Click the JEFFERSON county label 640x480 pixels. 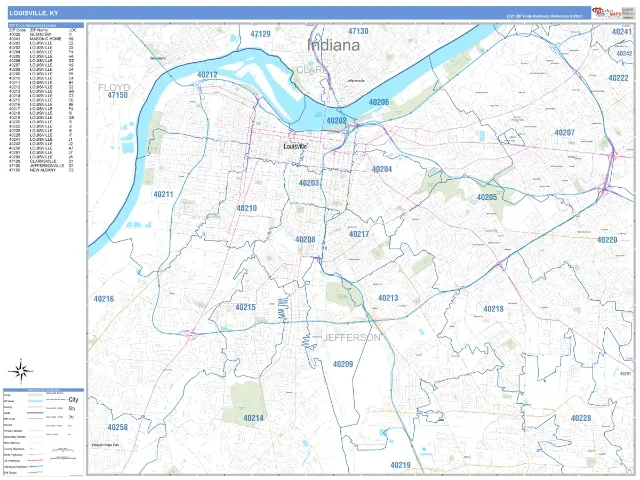[352, 338]
